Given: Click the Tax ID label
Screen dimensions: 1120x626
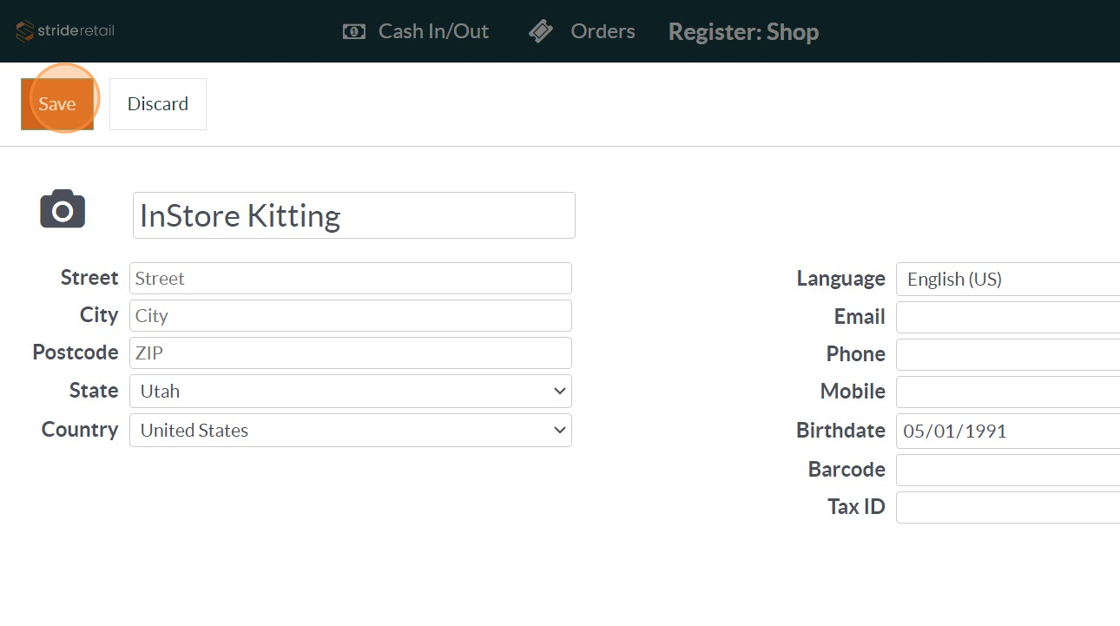Looking at the screenshot, I should click(x=856, y=506).
